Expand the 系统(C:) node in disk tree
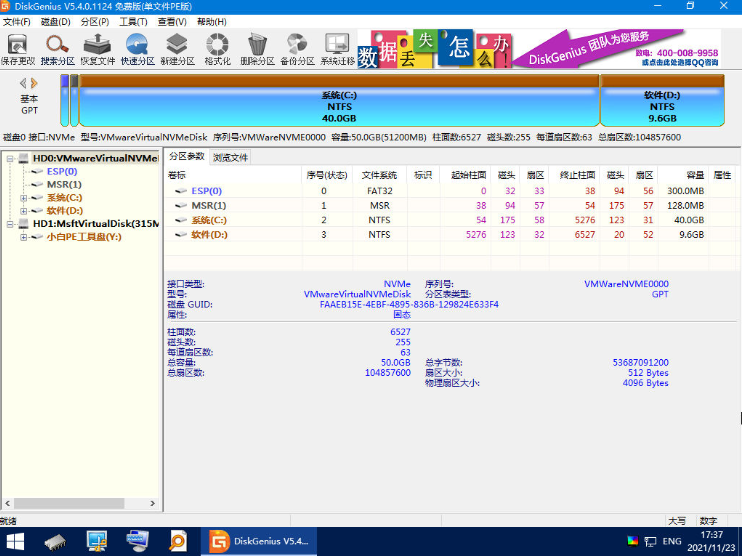Image resolution: width=743 pixels, height=556 pixels. (x=24, y=198)
